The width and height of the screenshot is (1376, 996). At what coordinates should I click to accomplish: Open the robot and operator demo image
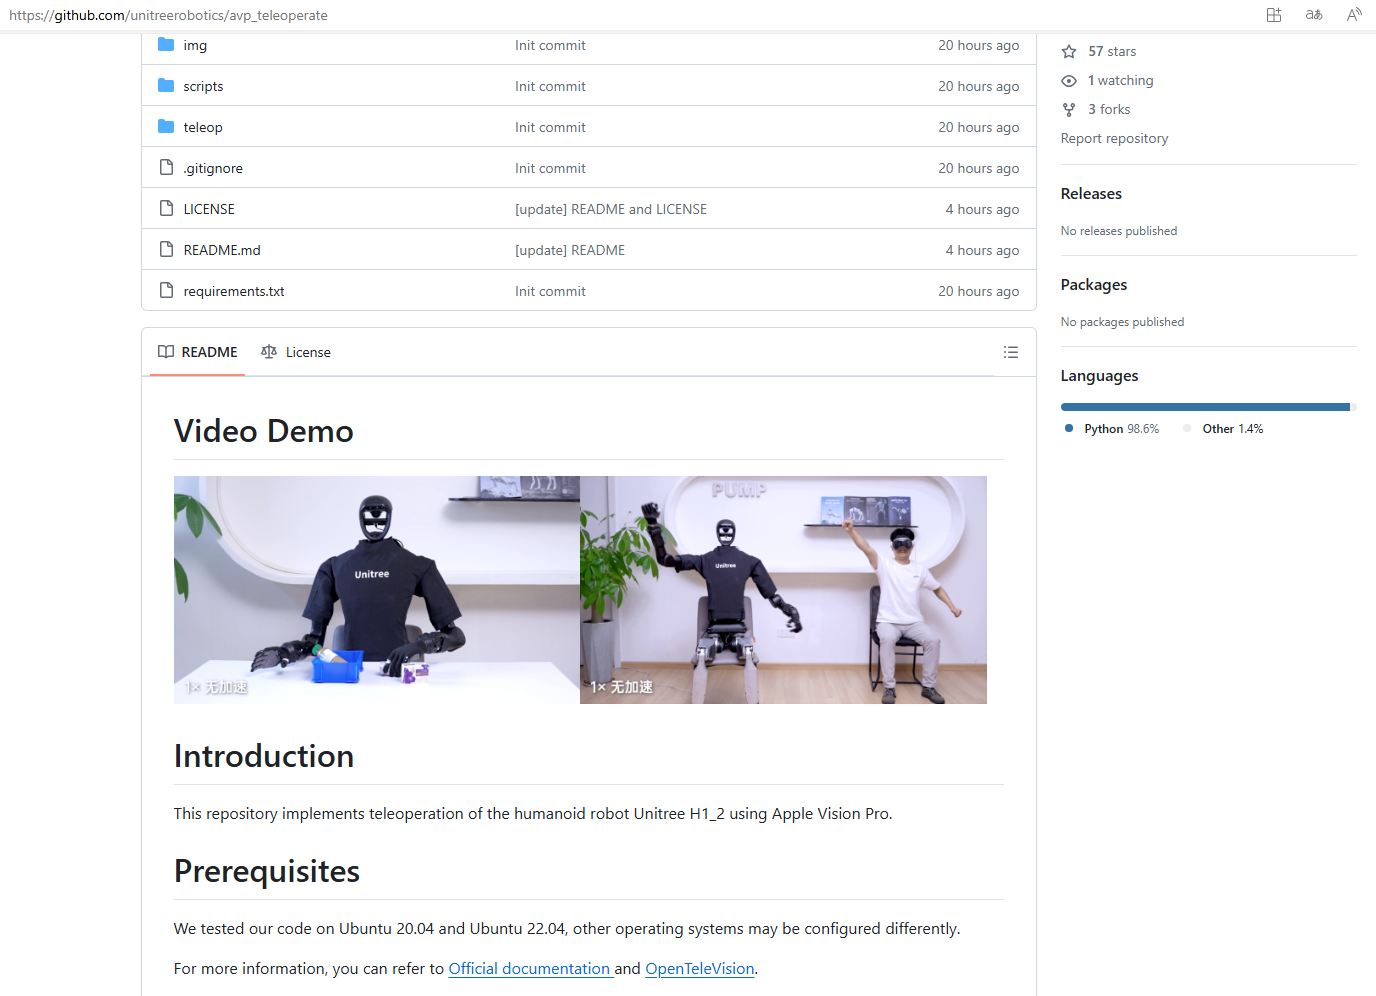point(783,590)
